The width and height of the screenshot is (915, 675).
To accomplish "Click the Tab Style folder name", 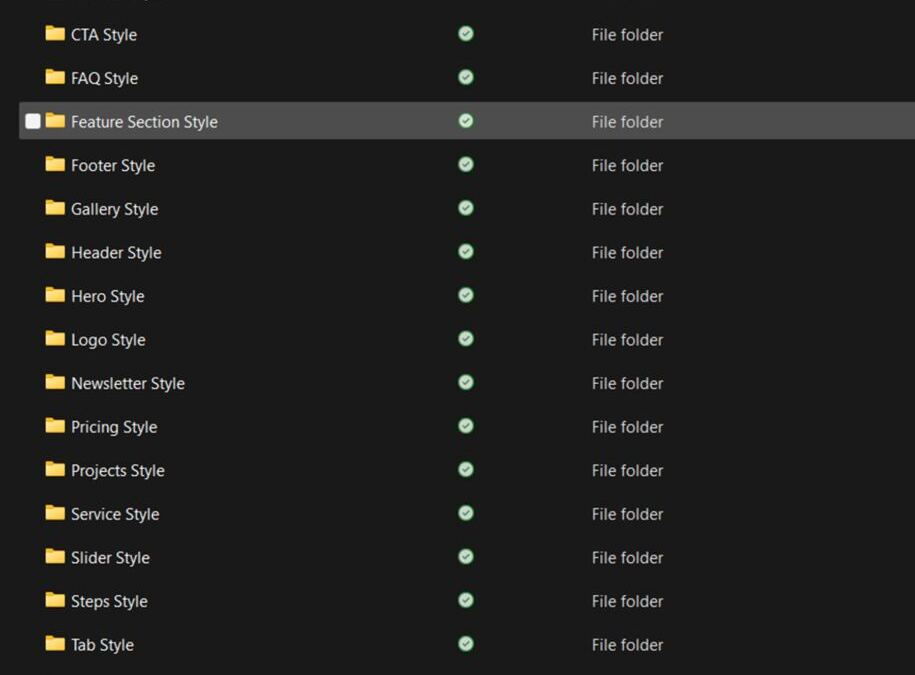I will 102,645.
